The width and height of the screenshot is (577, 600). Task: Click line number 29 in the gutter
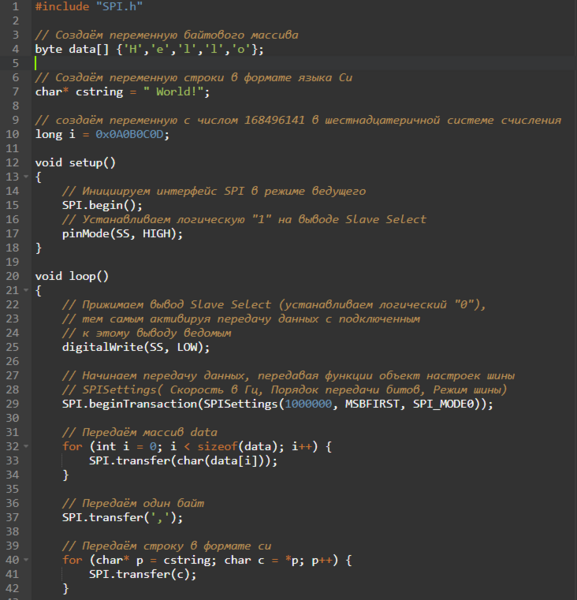pyautogui.click(x=12, y=404)
